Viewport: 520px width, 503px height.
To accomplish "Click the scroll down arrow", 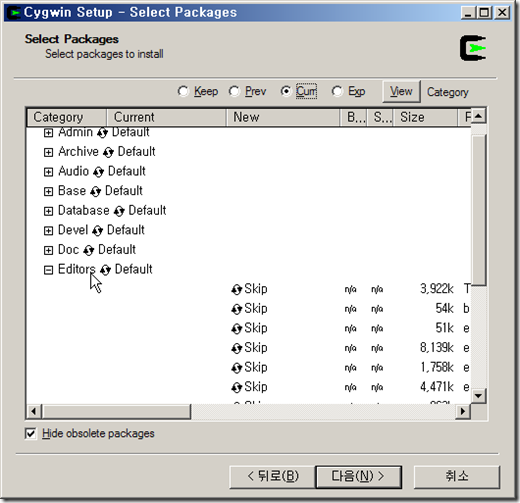I will (479, 396).
